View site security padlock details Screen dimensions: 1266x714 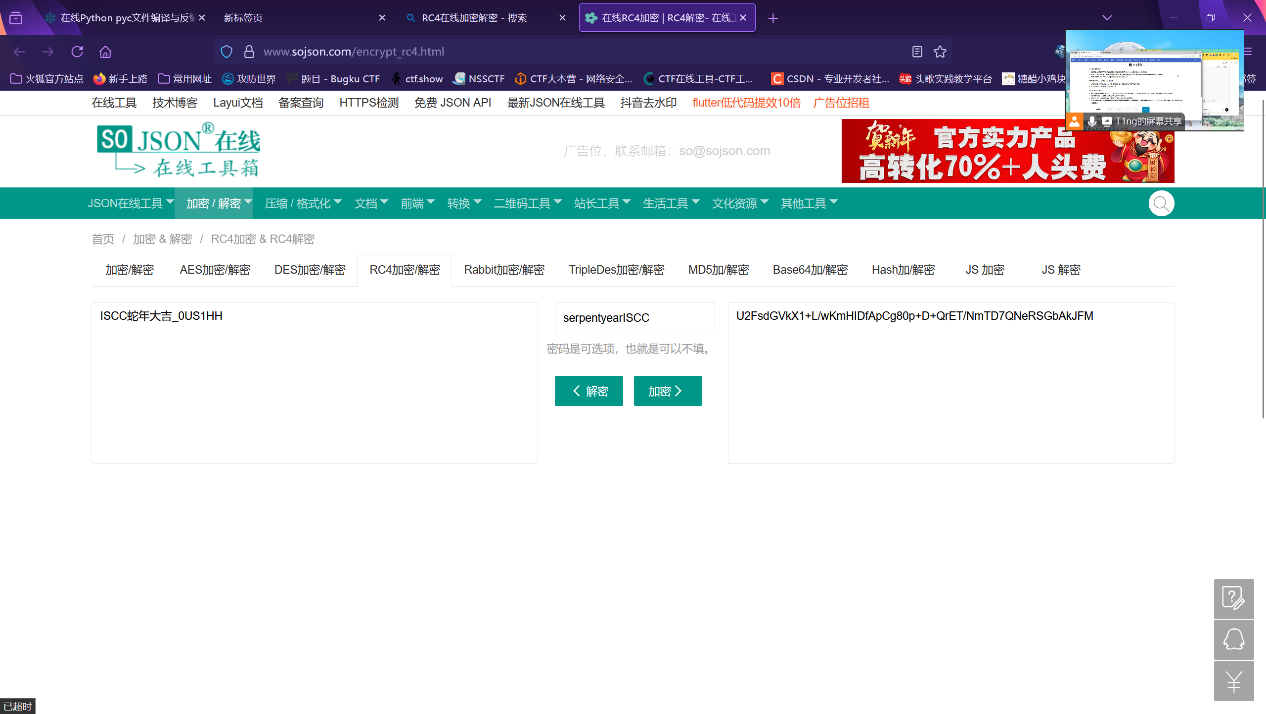click(x=249, y=52)
